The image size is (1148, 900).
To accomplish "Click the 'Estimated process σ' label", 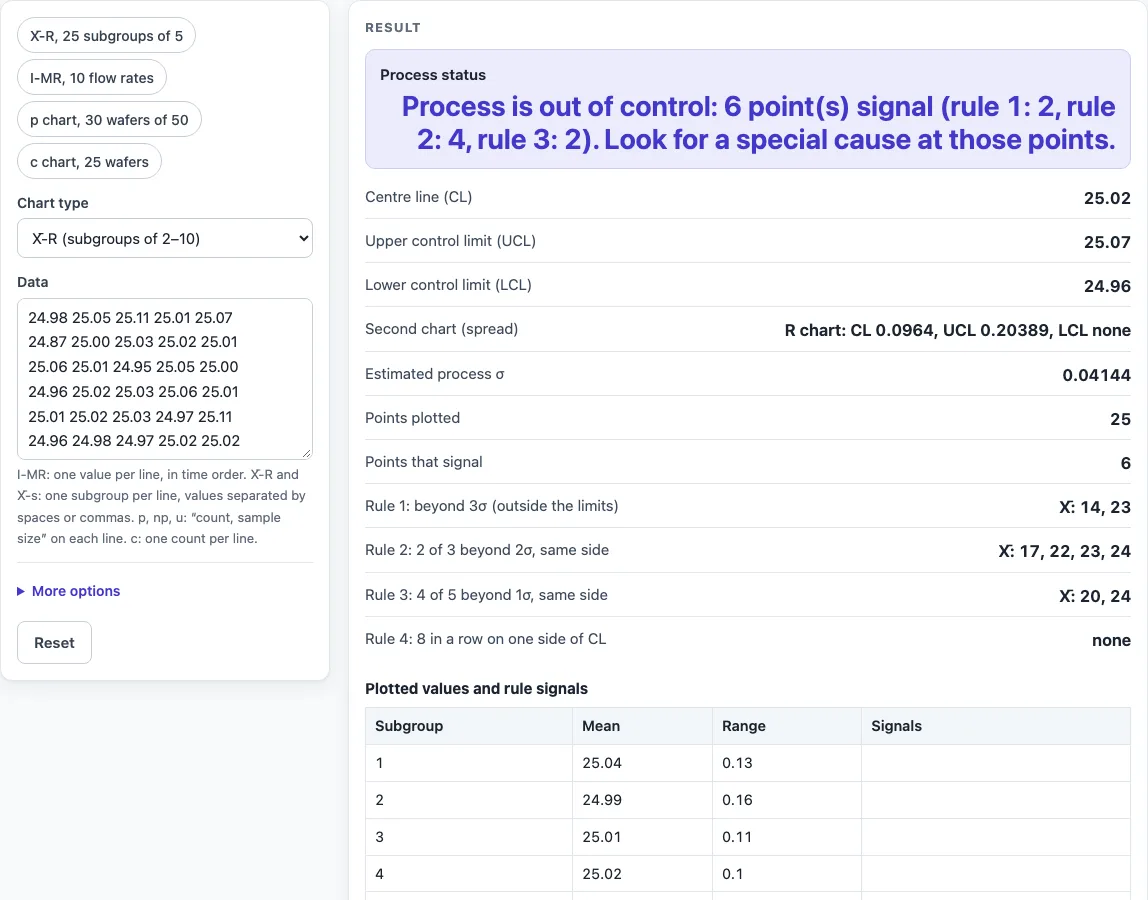I will point(435,373).
